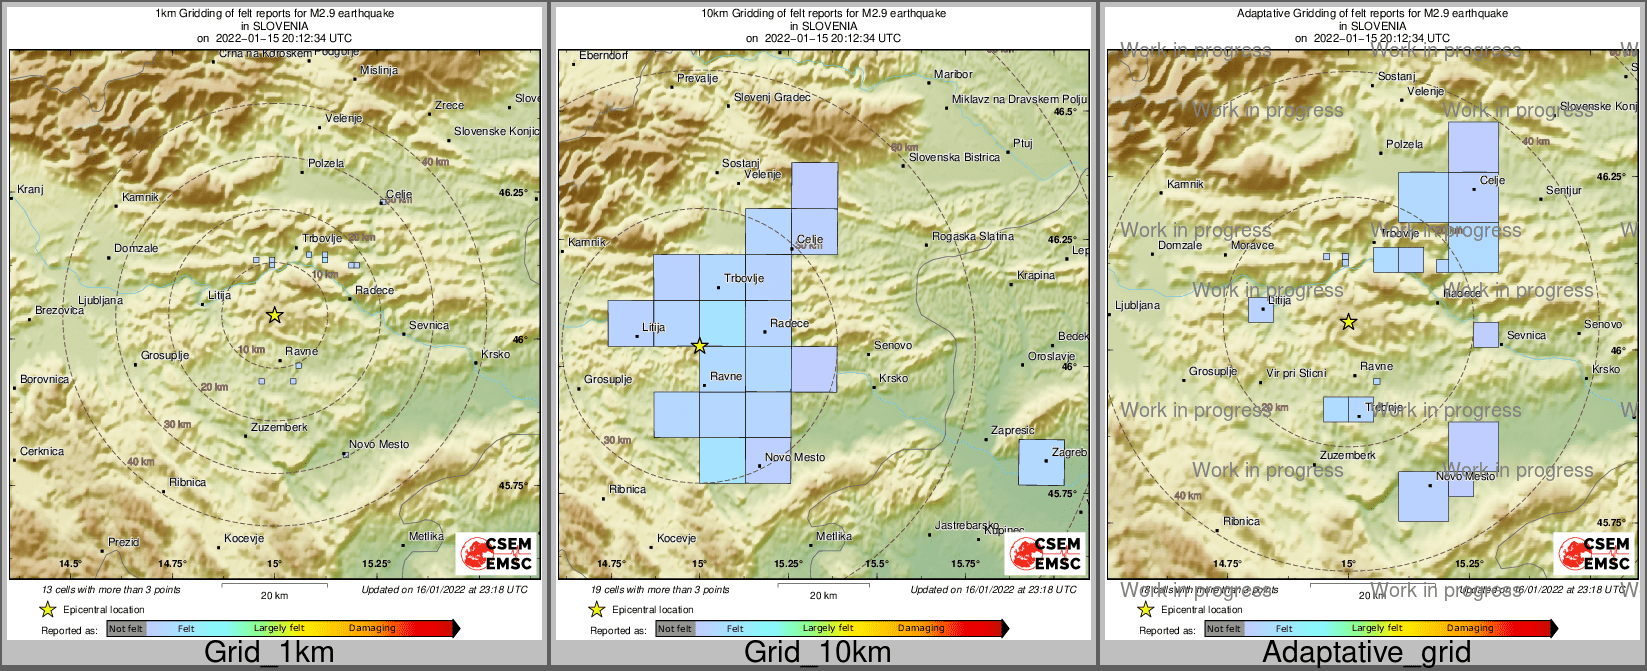
Task: Click the 'Domzale' label on the 1km map
Action: [x=136, y=248]
